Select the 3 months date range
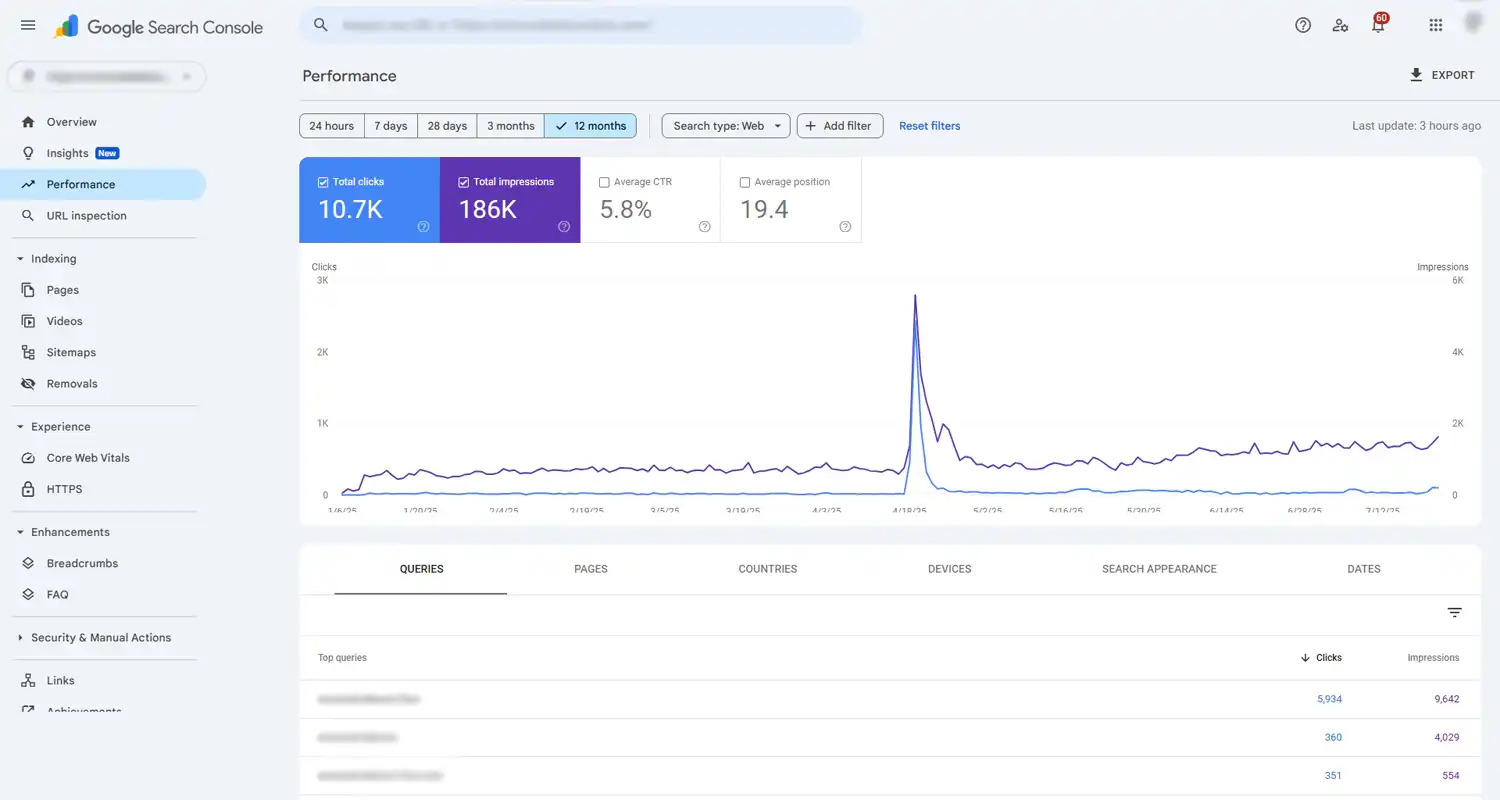 pyautogui.click(x=510, y=125)
